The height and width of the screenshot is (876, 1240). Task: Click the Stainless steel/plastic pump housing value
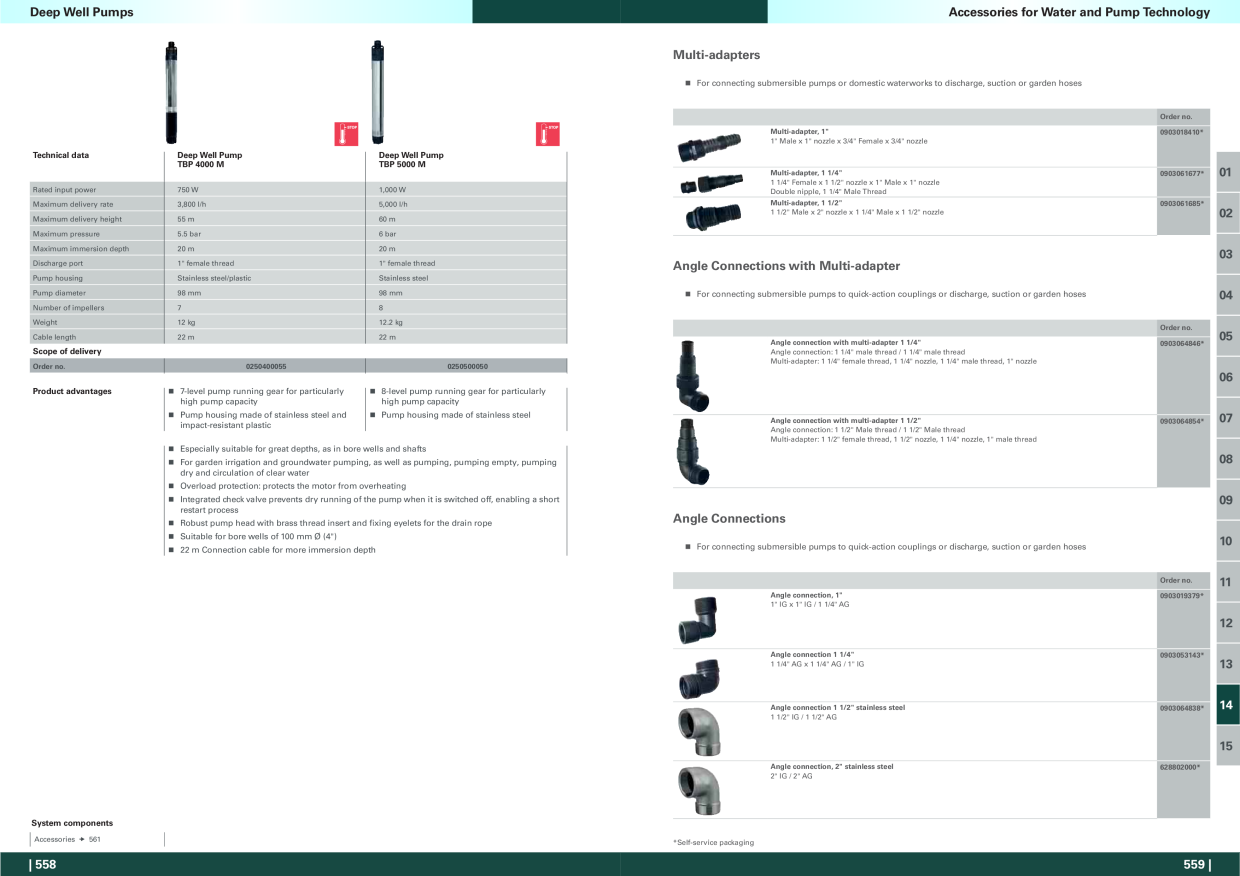pos(214,278)
